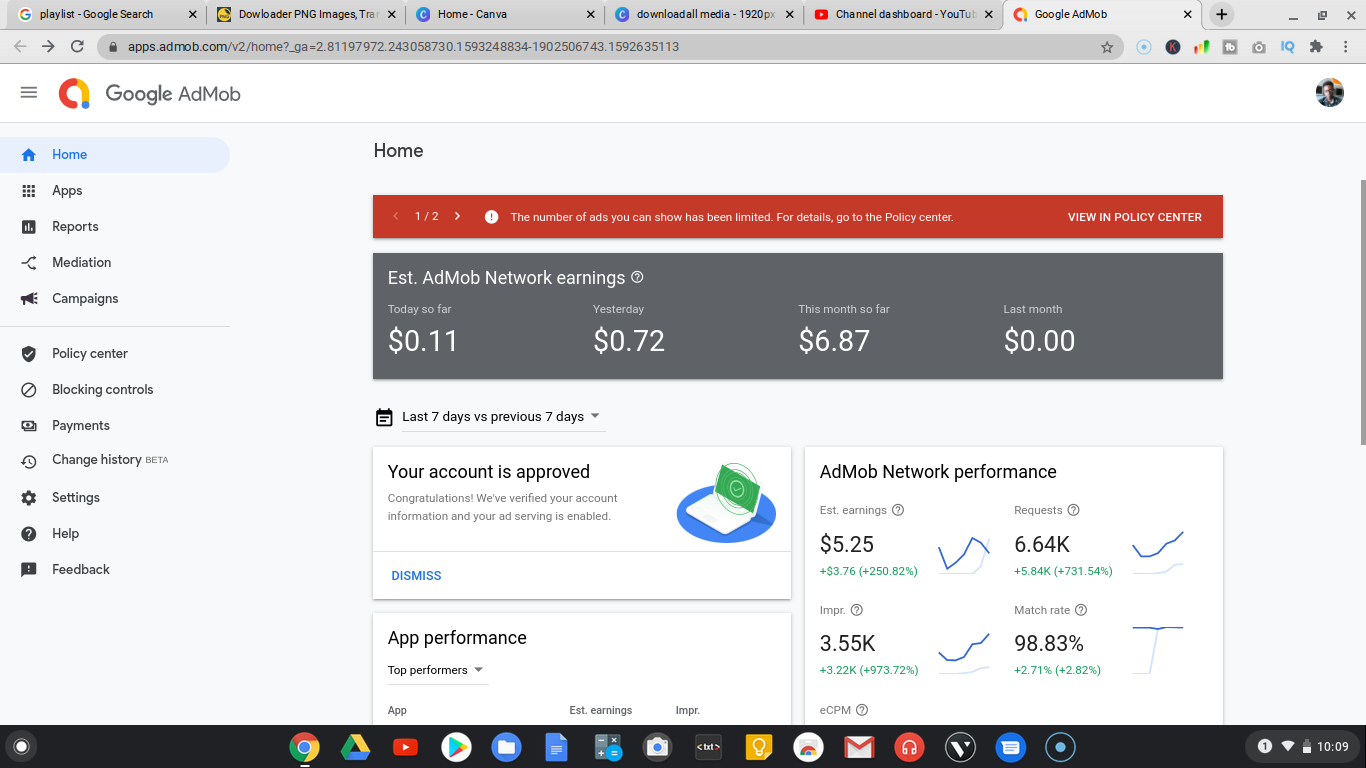Image resolution: width=1366 pixels, height=768 pixels.
Task: Click the Settings gear icon
Action: coord(29,498)
